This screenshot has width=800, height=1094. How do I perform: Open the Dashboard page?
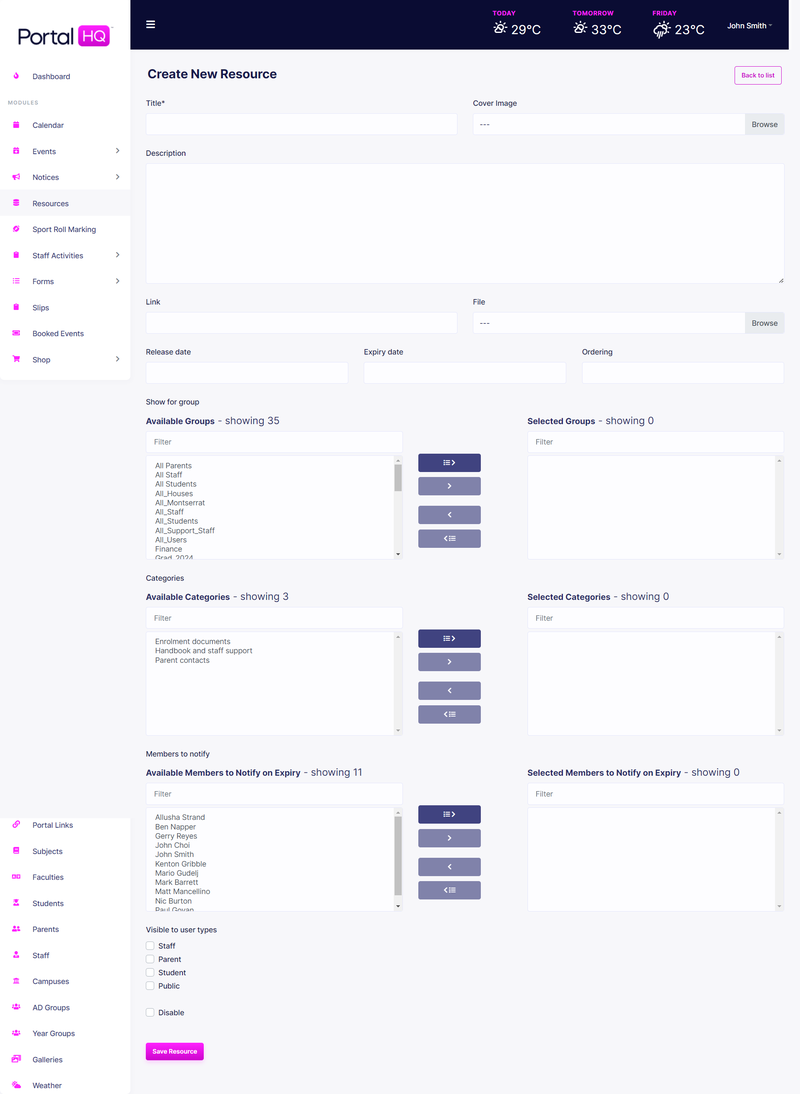tap(50, 76)
